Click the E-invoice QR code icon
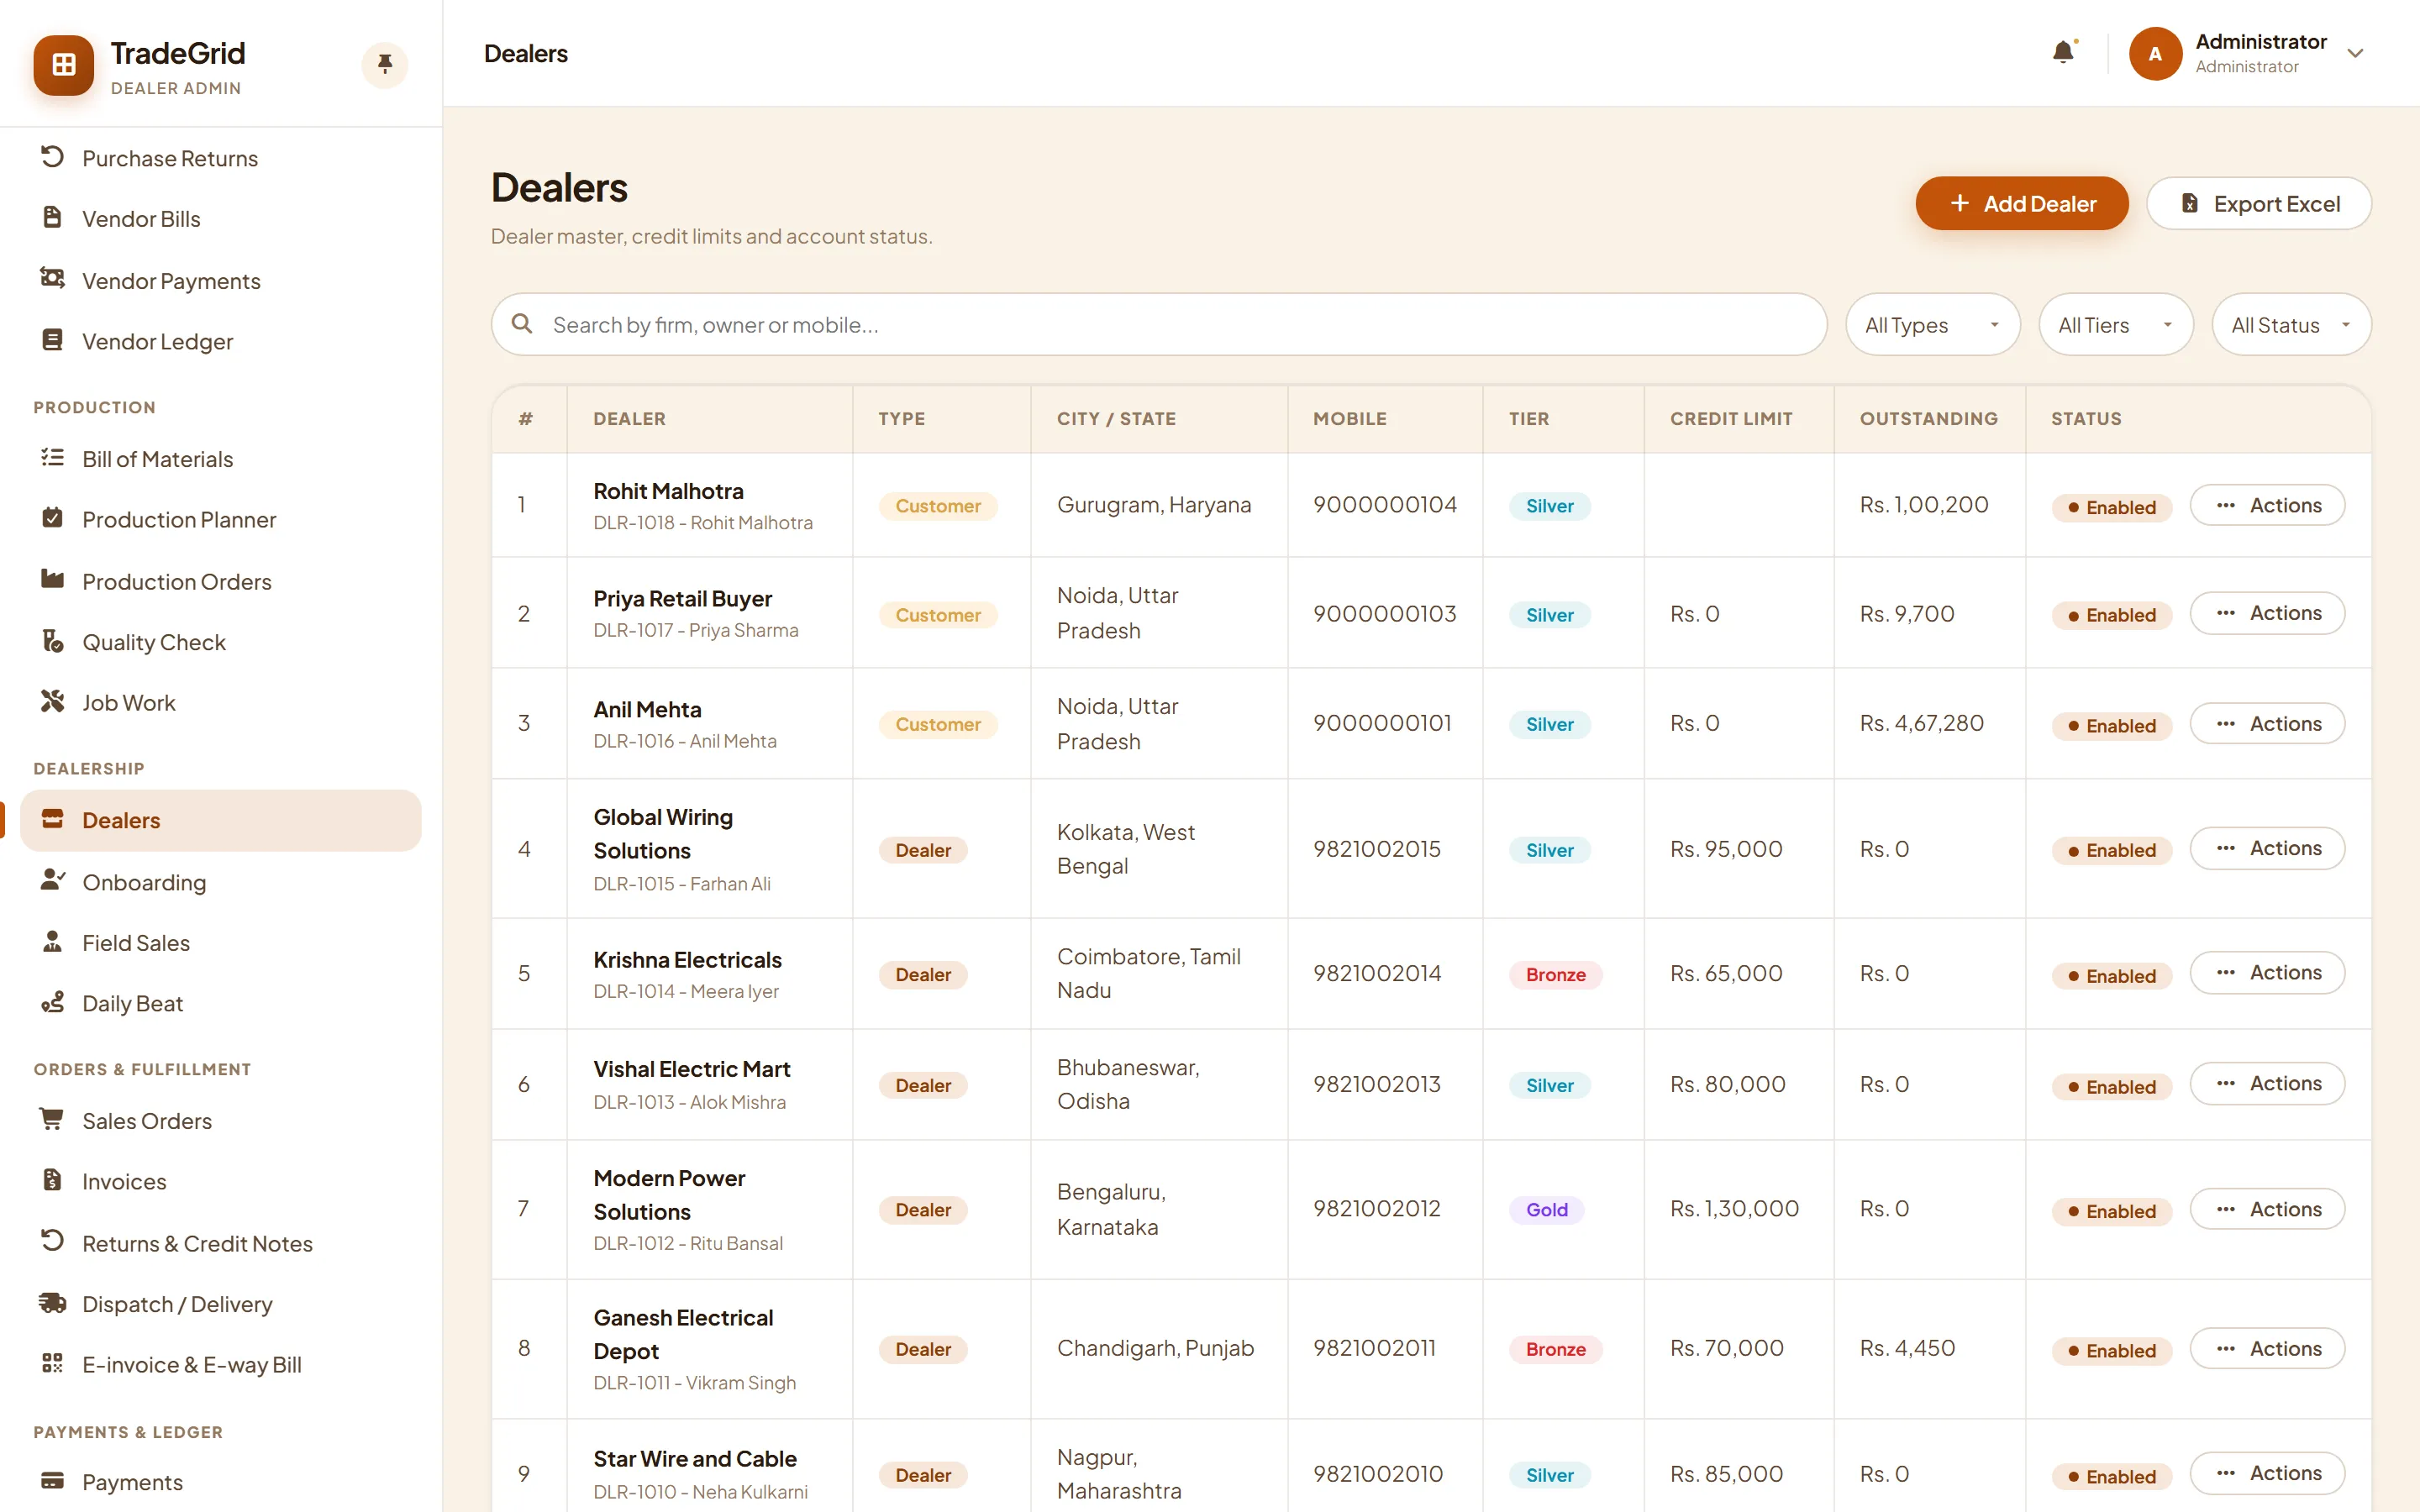 click(52, 1364)
